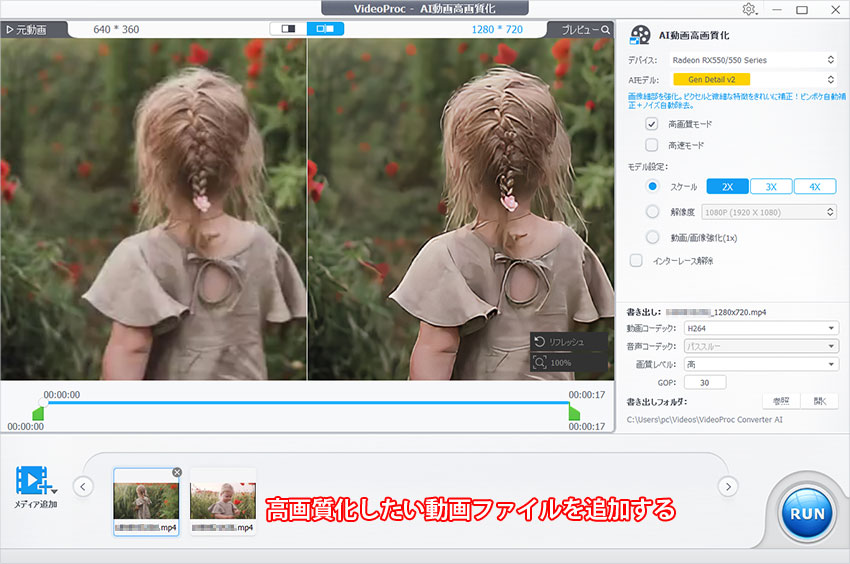Select the スケール radio button
850x564 pixels.
click(653, 187)
